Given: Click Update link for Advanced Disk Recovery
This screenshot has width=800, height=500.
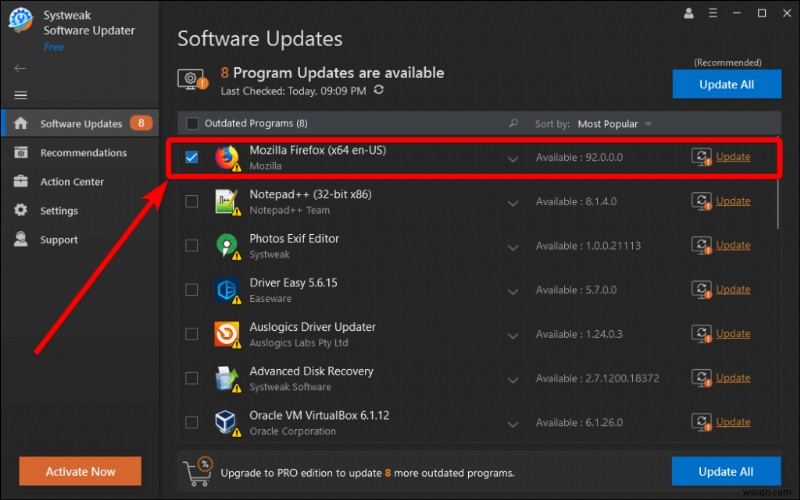Looking at the screenshot, I should [x=733, y=378].
